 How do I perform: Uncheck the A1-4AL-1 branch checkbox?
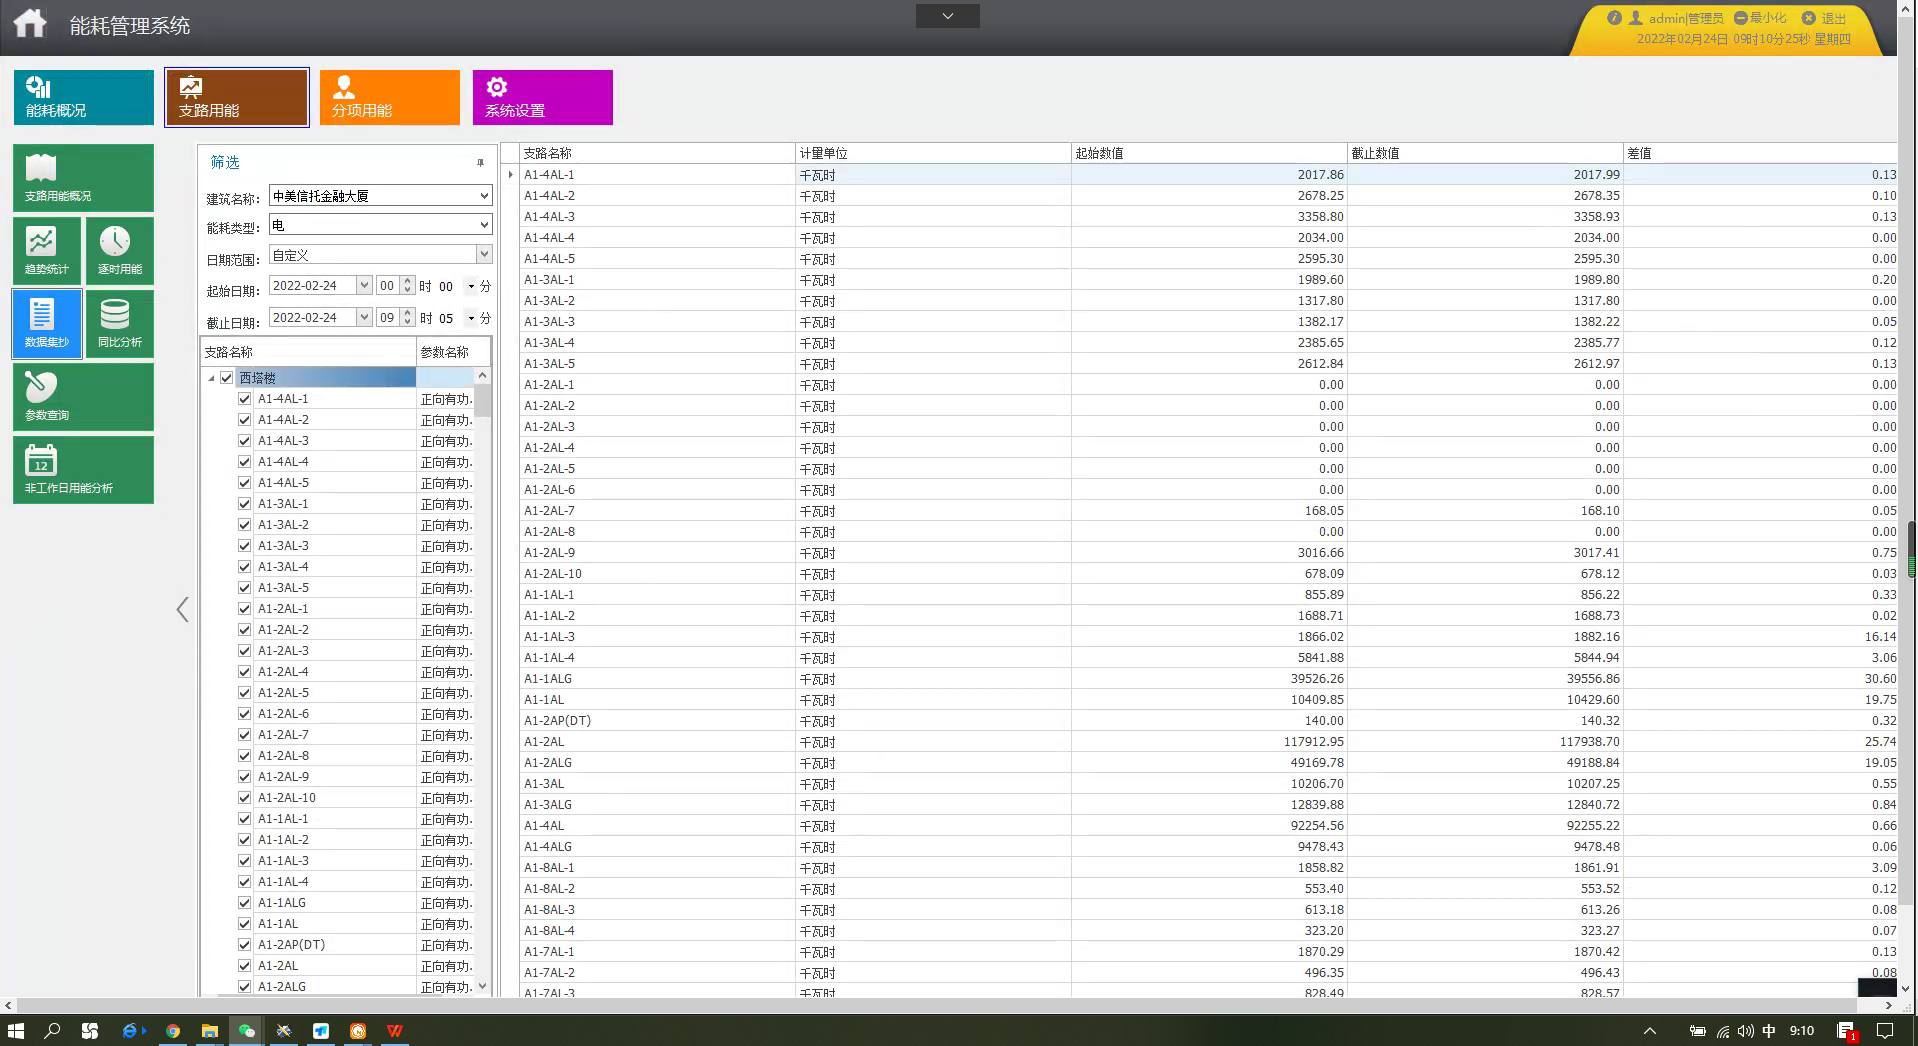click(244, 399)
